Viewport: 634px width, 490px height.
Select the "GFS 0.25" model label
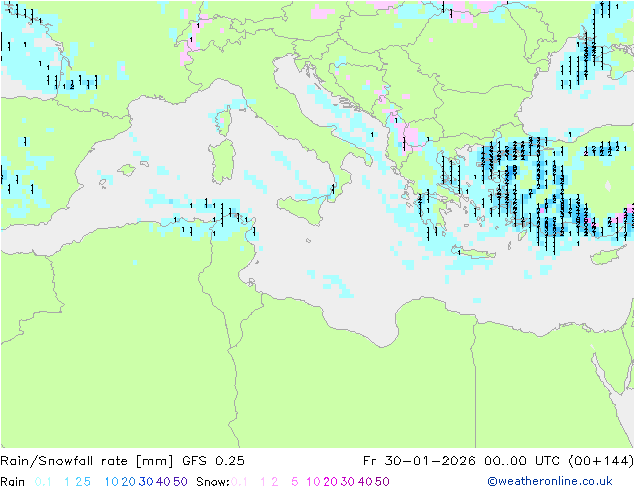click(213, 461)
